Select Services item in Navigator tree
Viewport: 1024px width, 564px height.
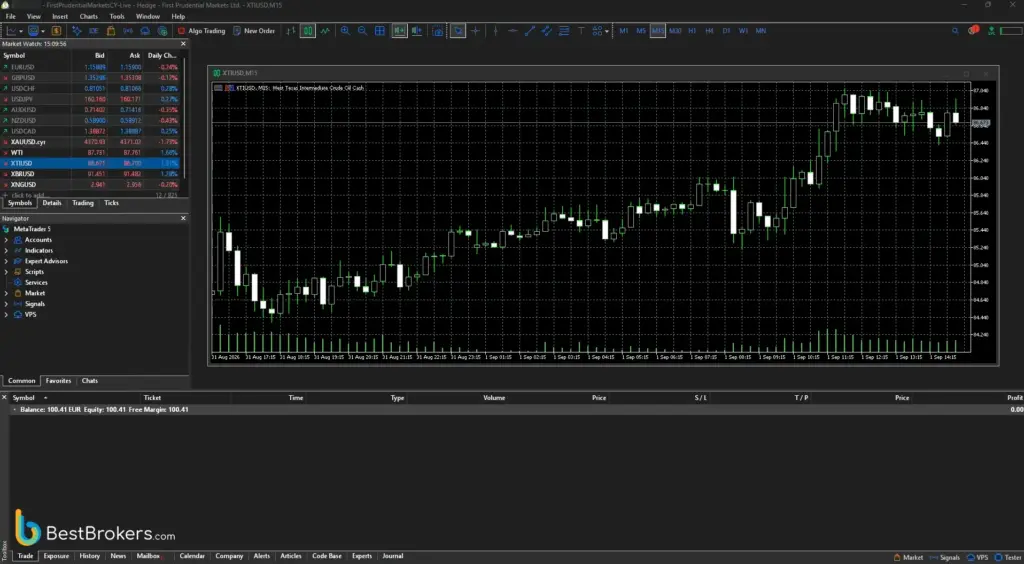pyautogui.click(x=36, y=283)
